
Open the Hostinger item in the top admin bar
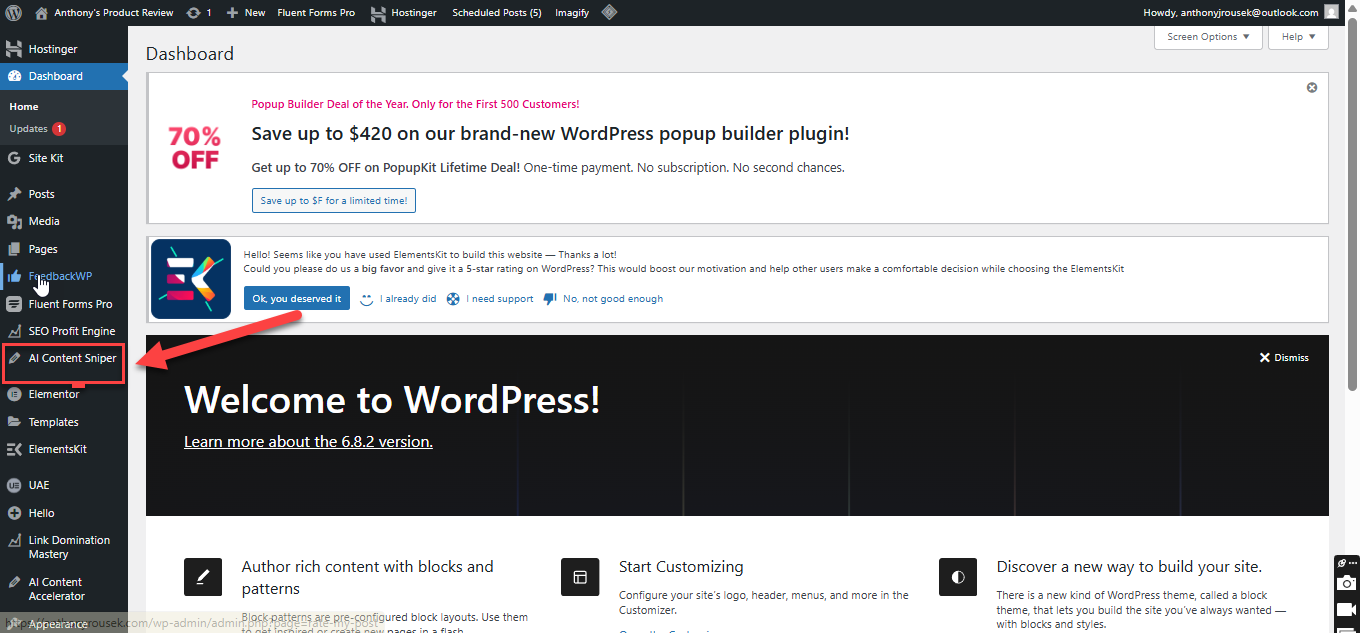404,13
